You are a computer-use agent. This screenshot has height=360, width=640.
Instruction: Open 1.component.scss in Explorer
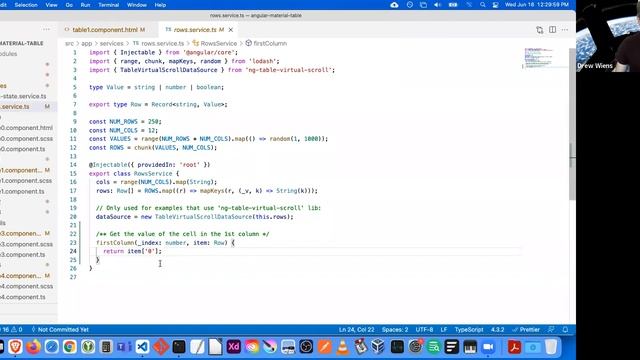[26, 180]
